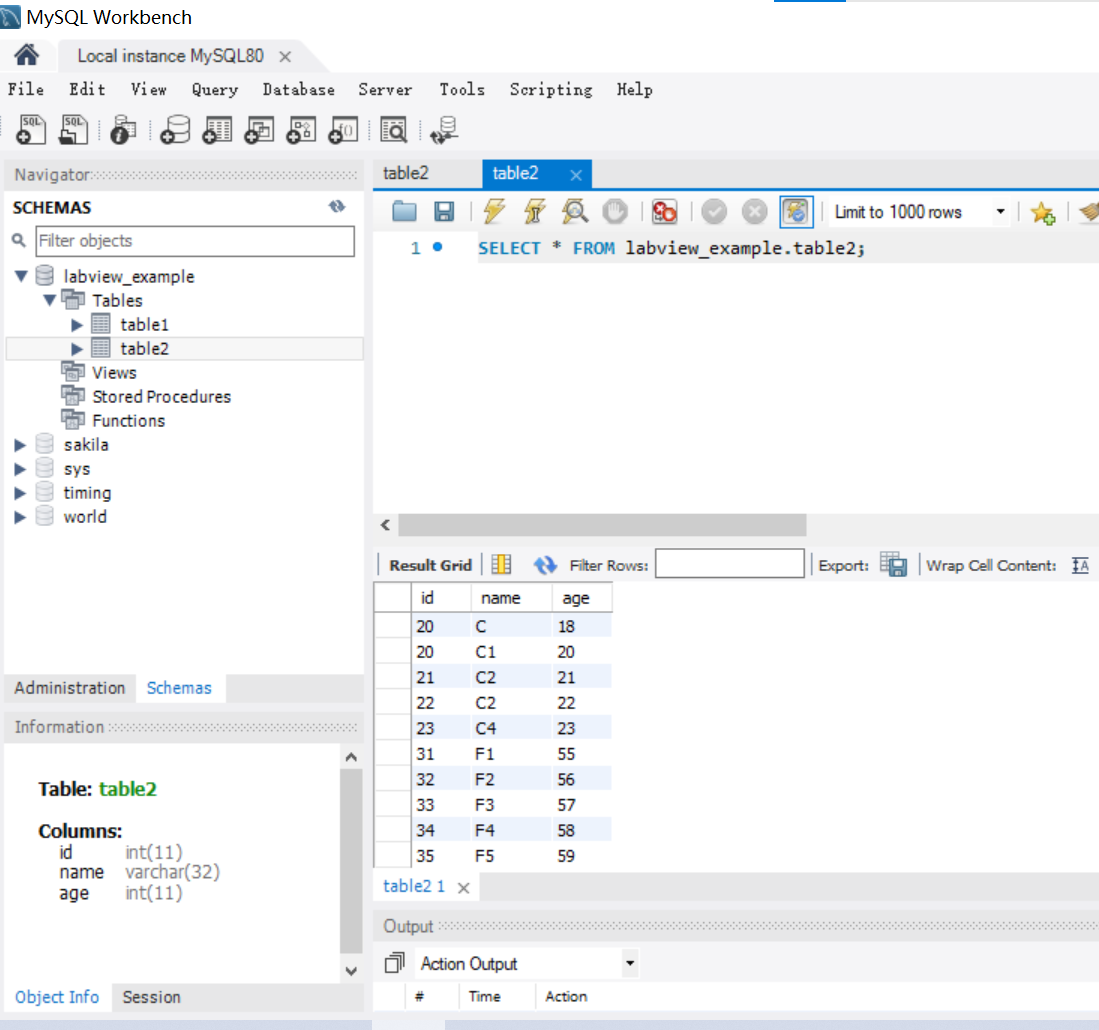Click the Filter Rows input field
This screenshot has width=1099, height=1030.
coord(730,563)
